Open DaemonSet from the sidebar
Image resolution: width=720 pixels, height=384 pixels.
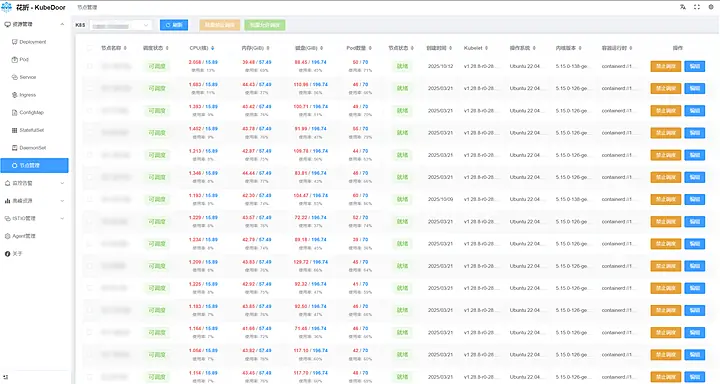tap(33, 148)
